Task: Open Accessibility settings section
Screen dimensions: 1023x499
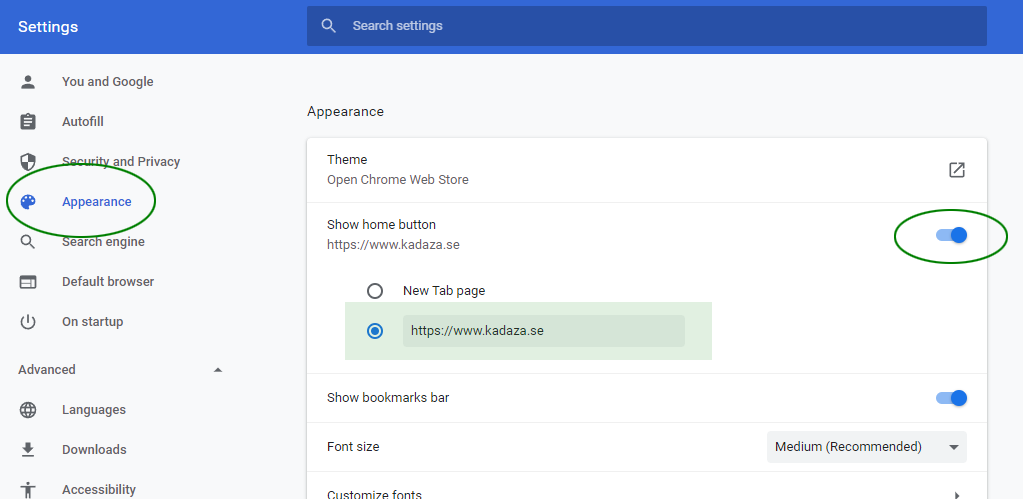Action: (x=99, y=489)
